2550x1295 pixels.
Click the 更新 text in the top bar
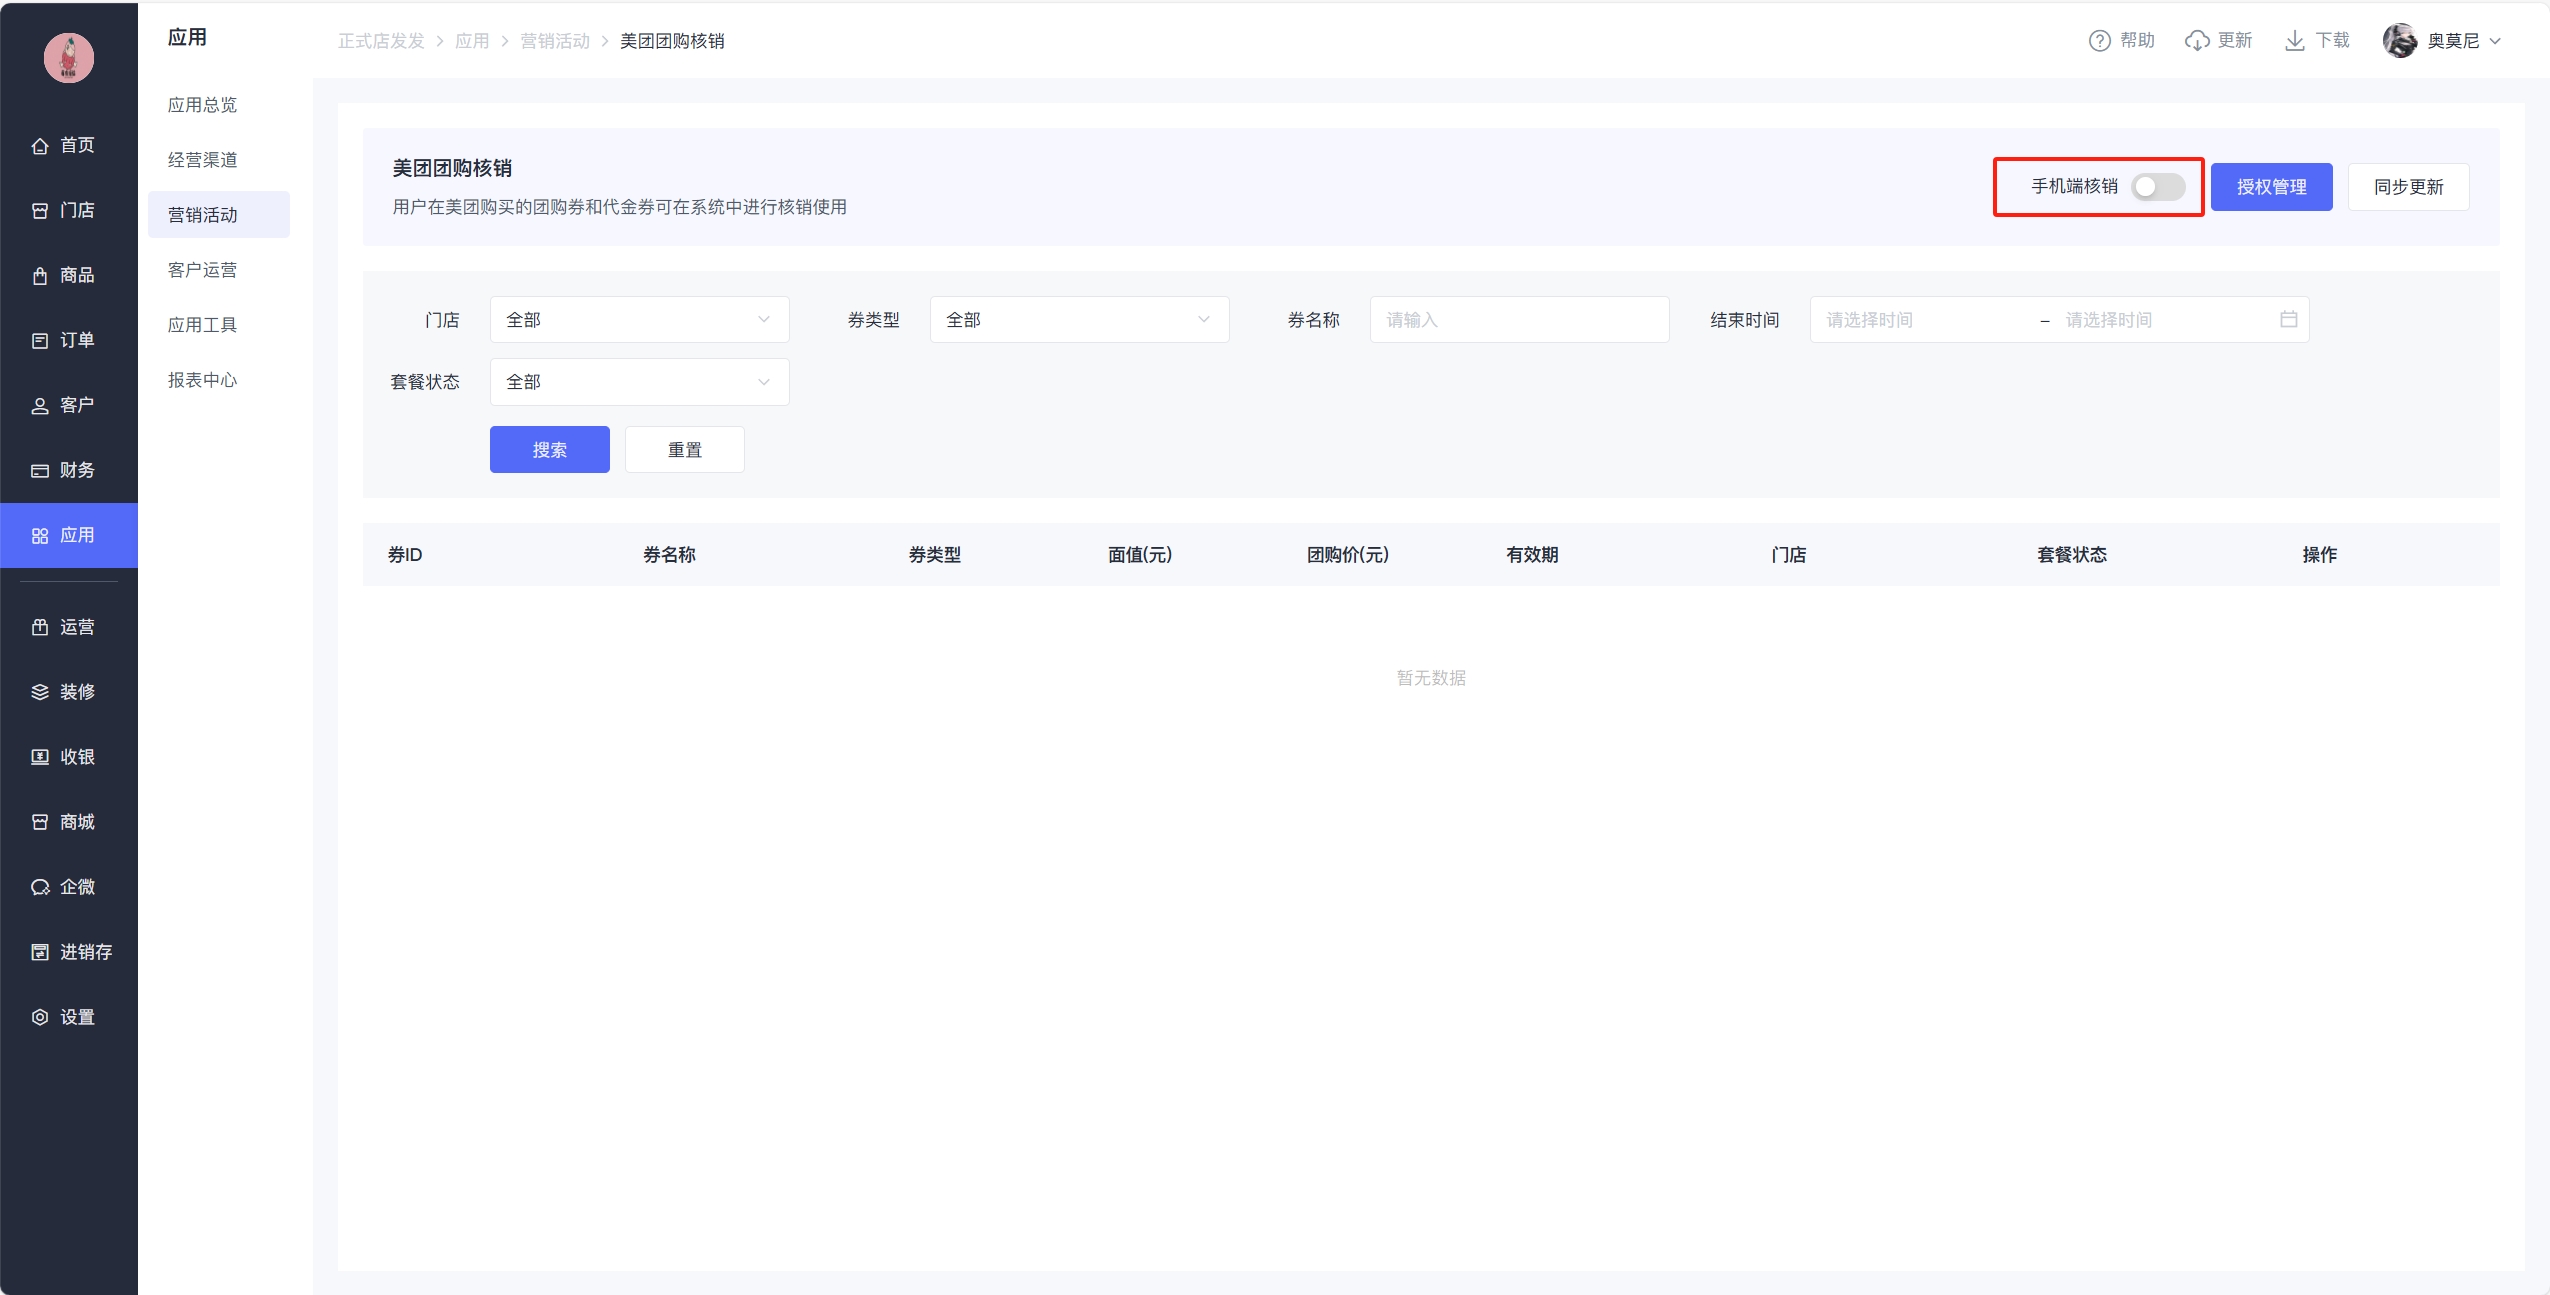point(2235,41)
